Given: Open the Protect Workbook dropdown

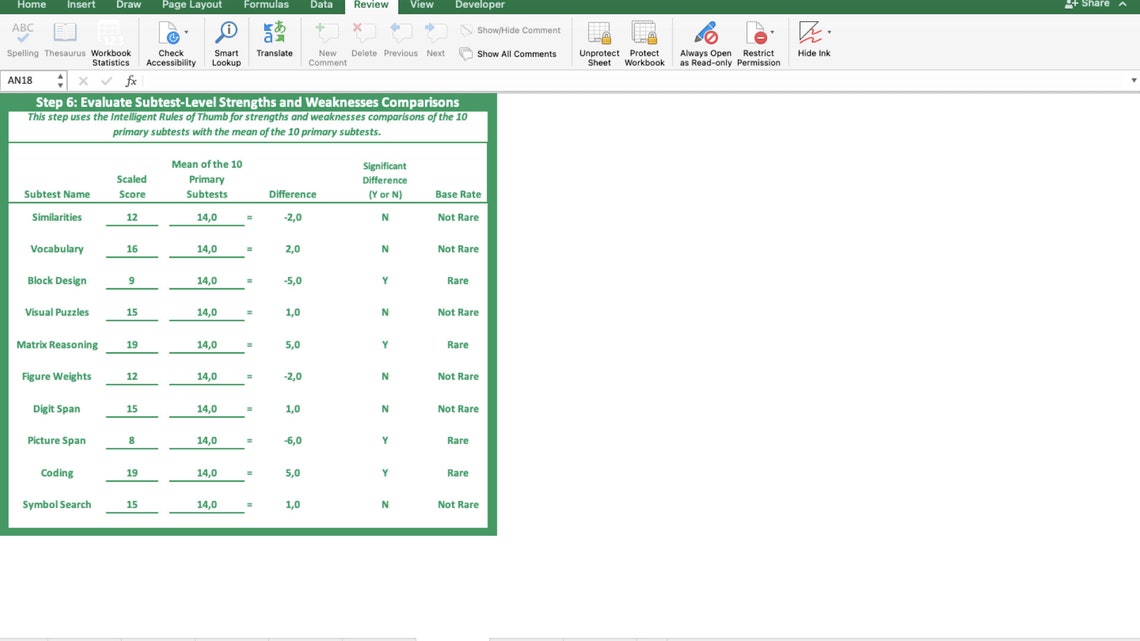Looking at the screenshot, I should (x=644, y=40).
